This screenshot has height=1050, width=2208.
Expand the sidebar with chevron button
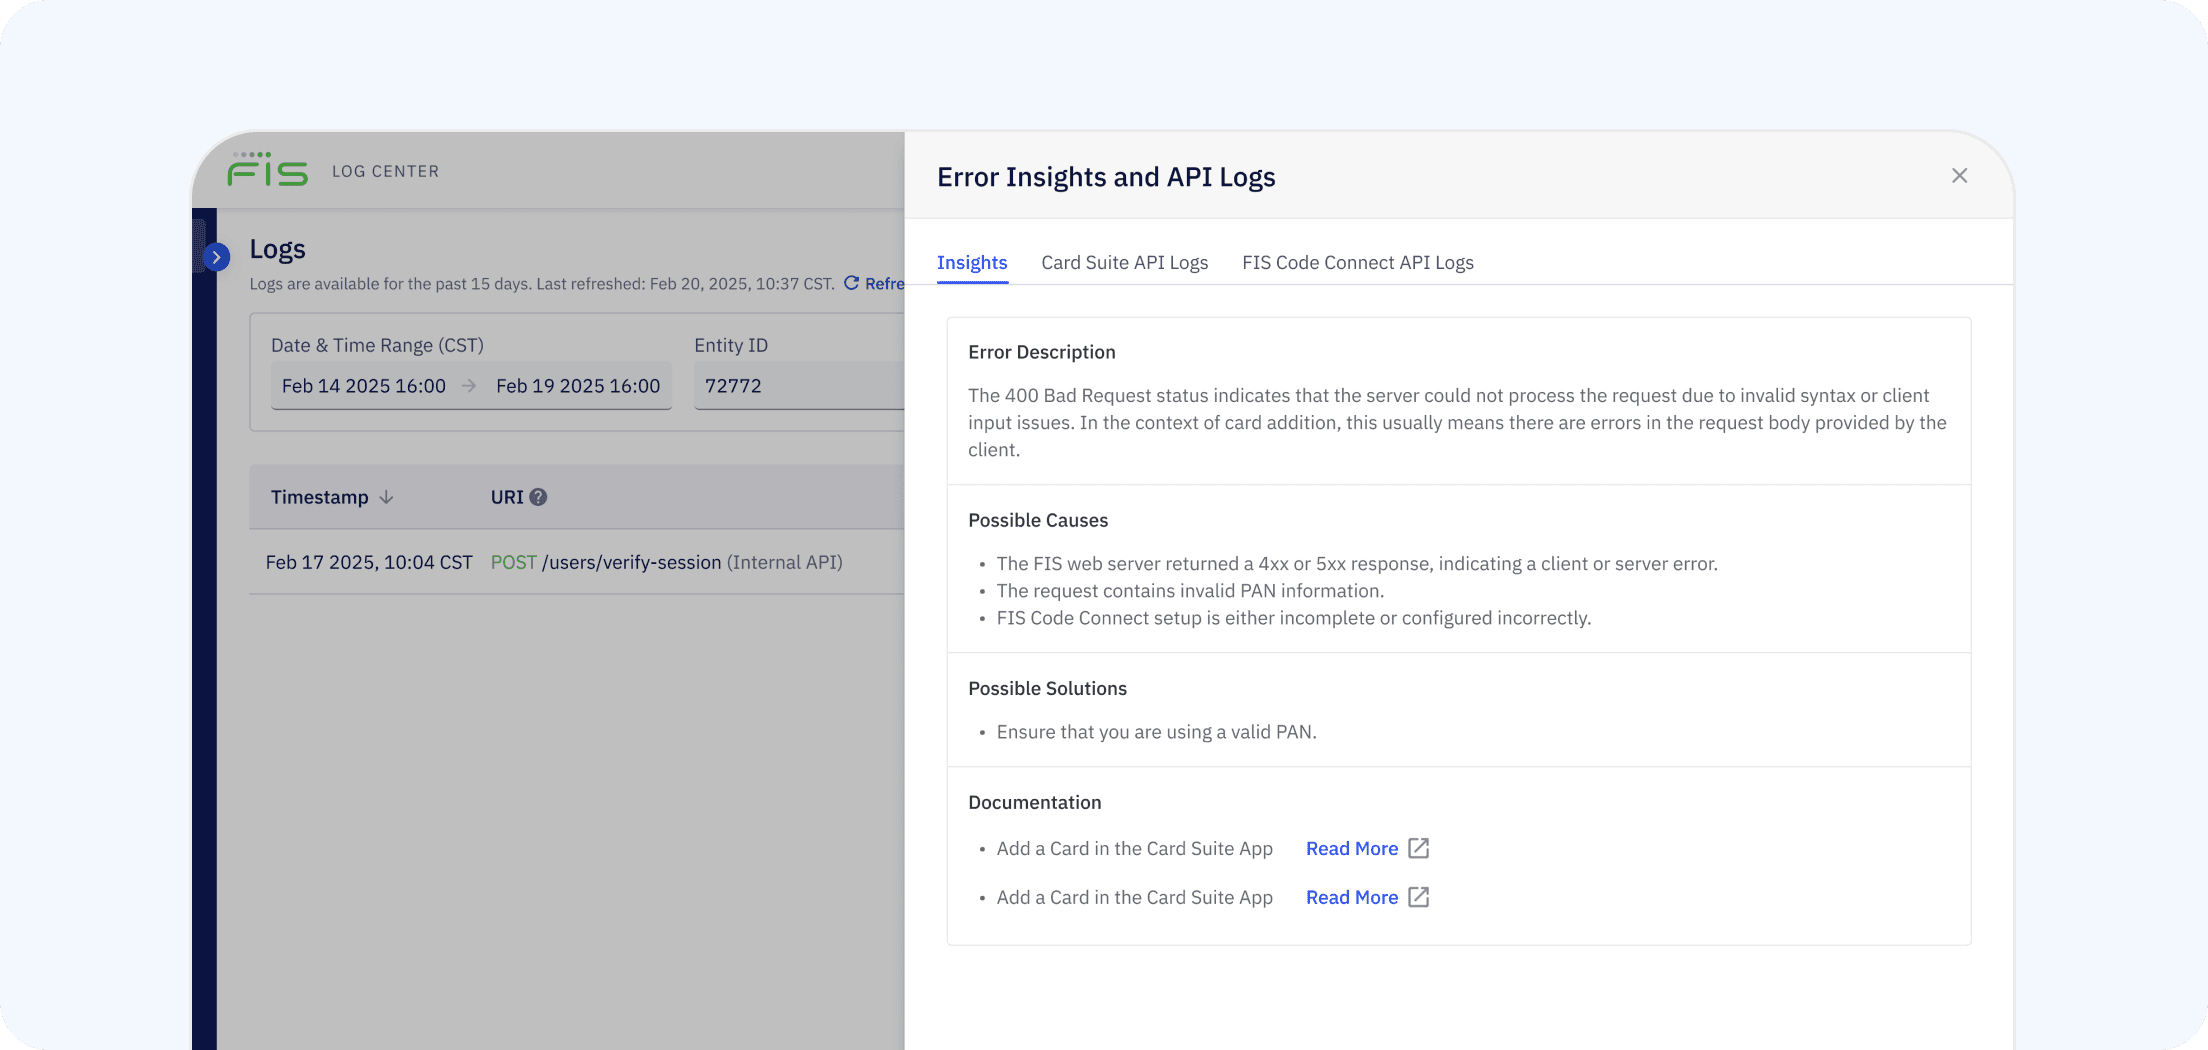(216, 257)
